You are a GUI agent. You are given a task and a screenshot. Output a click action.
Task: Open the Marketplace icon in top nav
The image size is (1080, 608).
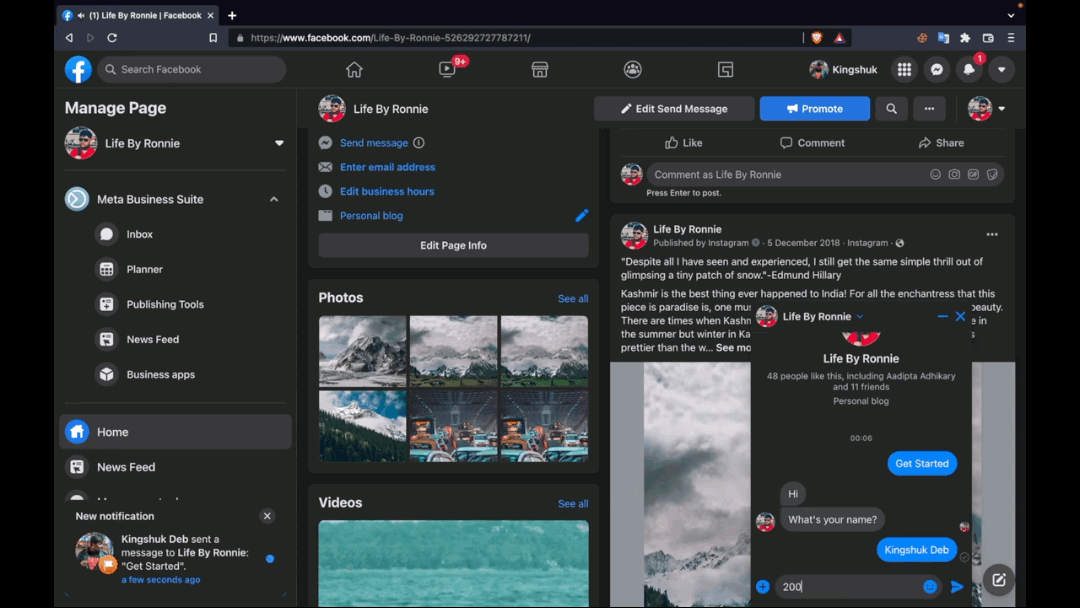point(540,70)
